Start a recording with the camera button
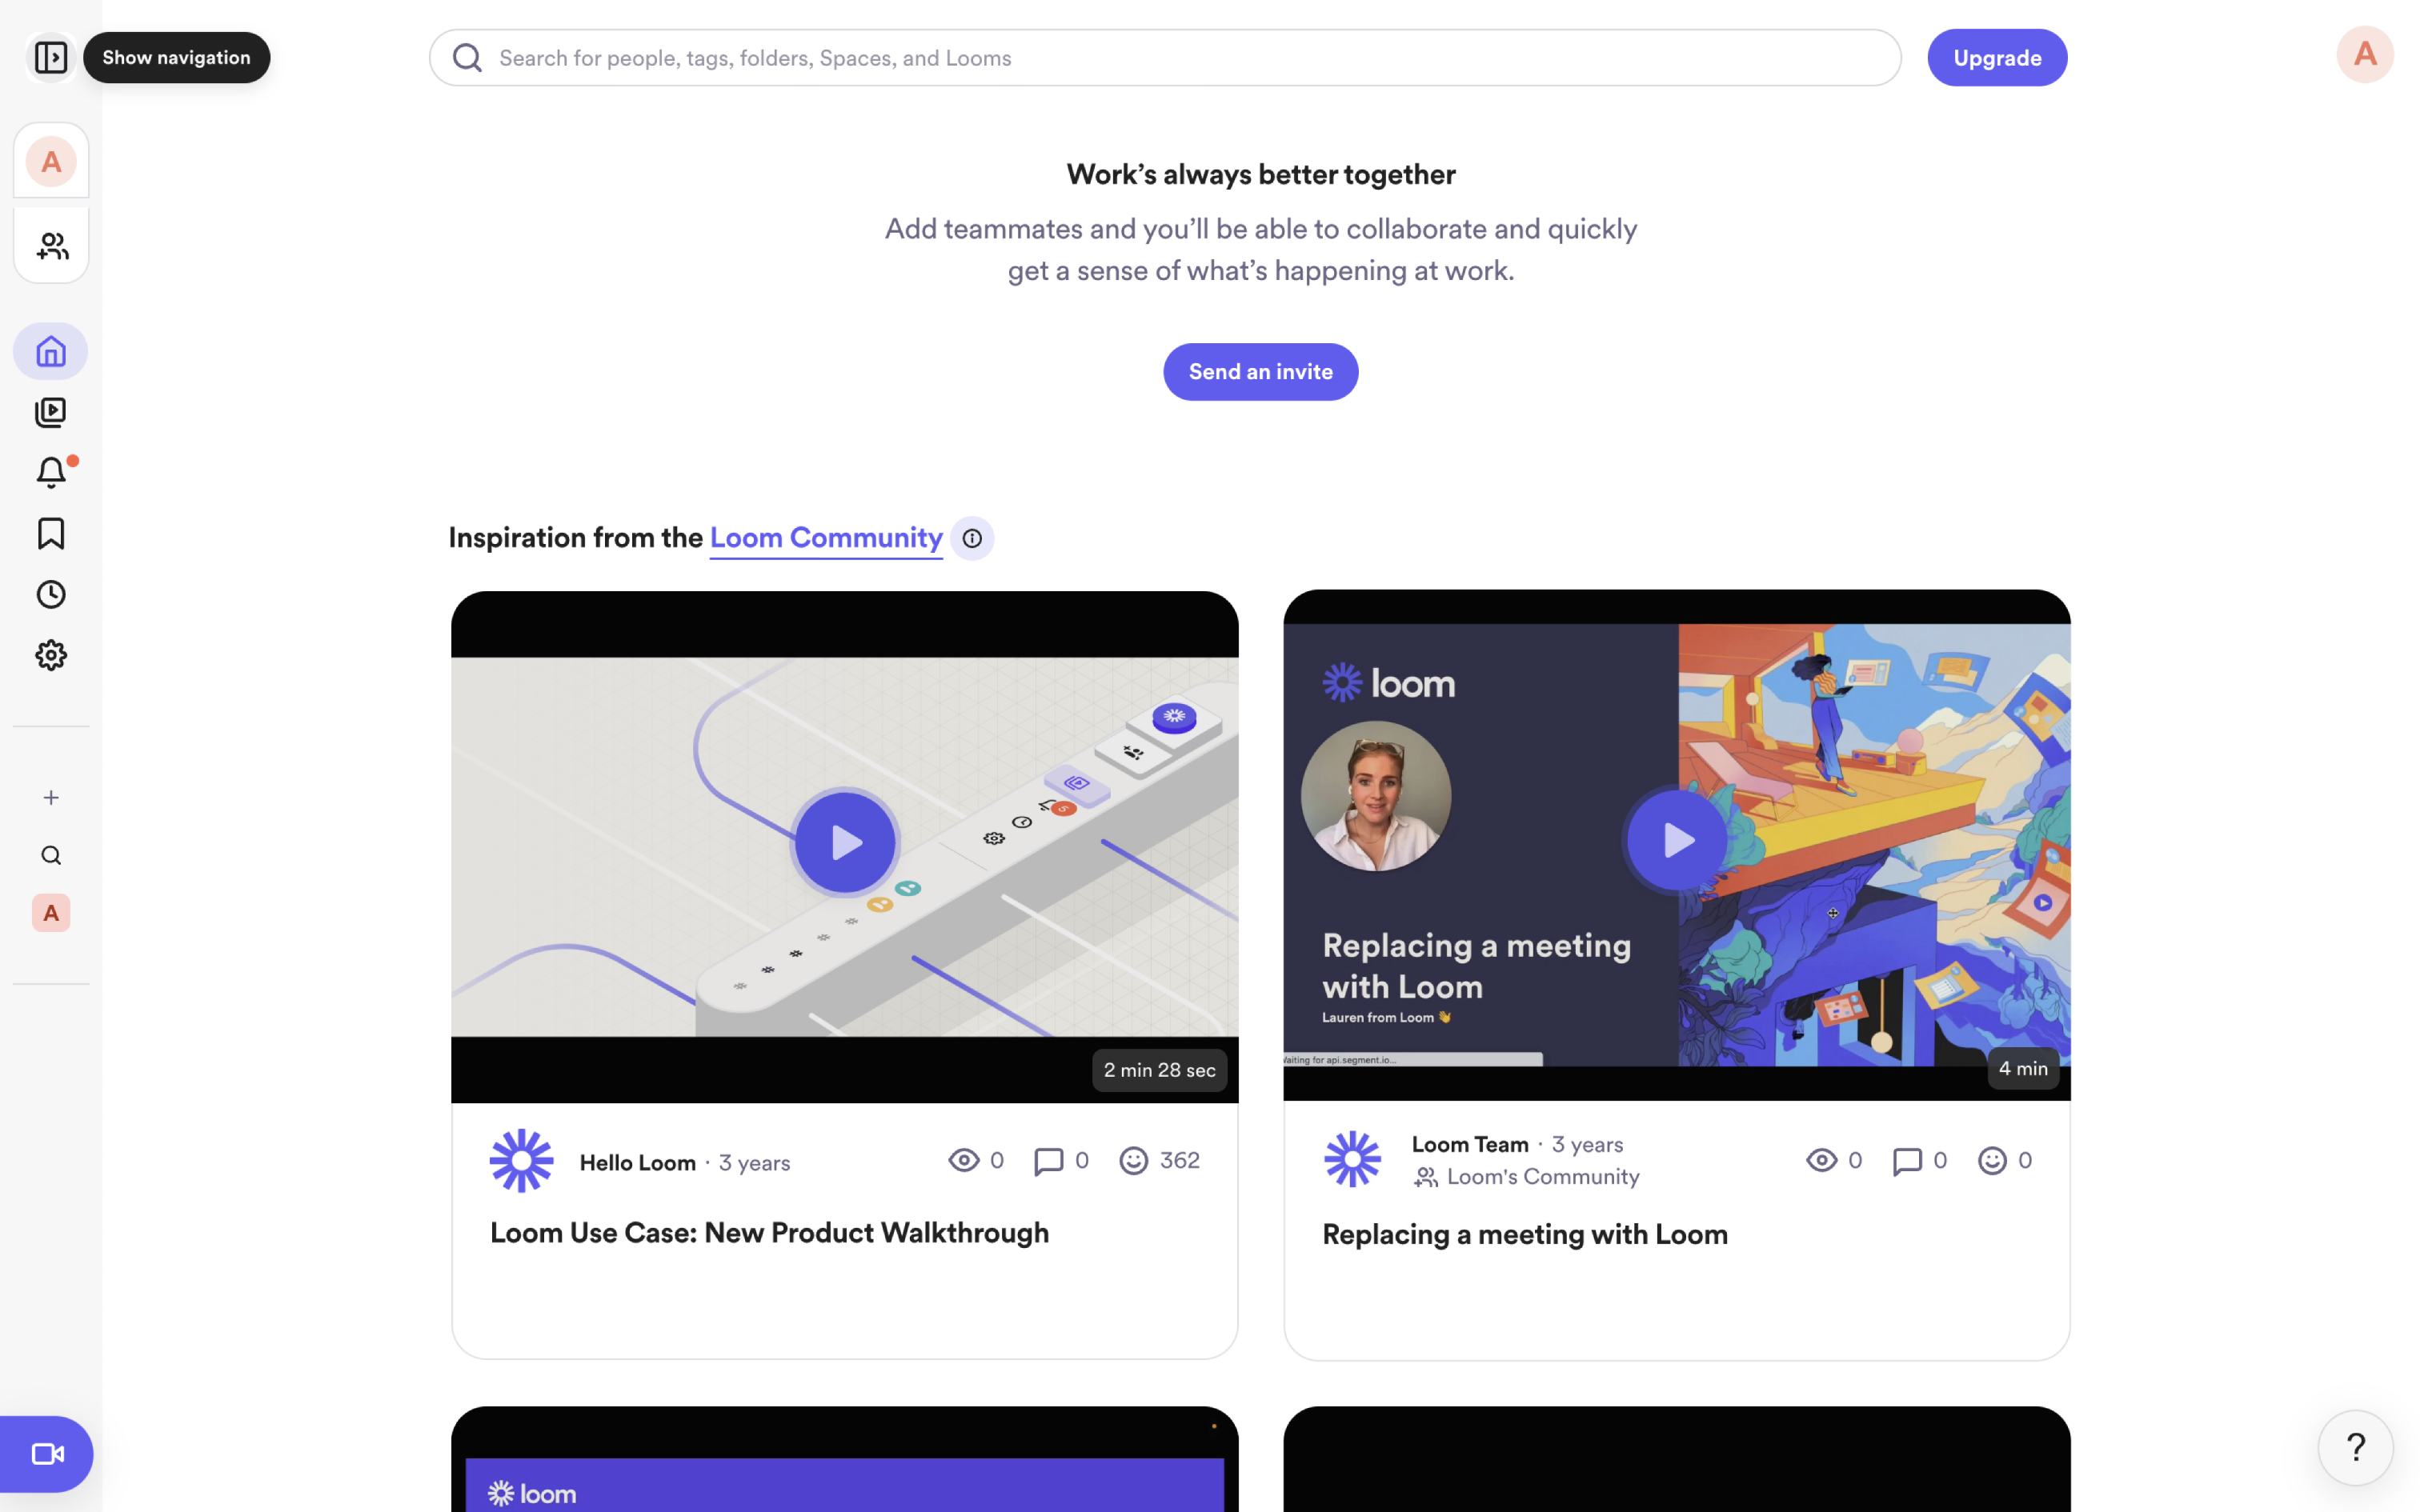This screenshot has width=2420, height=1512. 47,1453
